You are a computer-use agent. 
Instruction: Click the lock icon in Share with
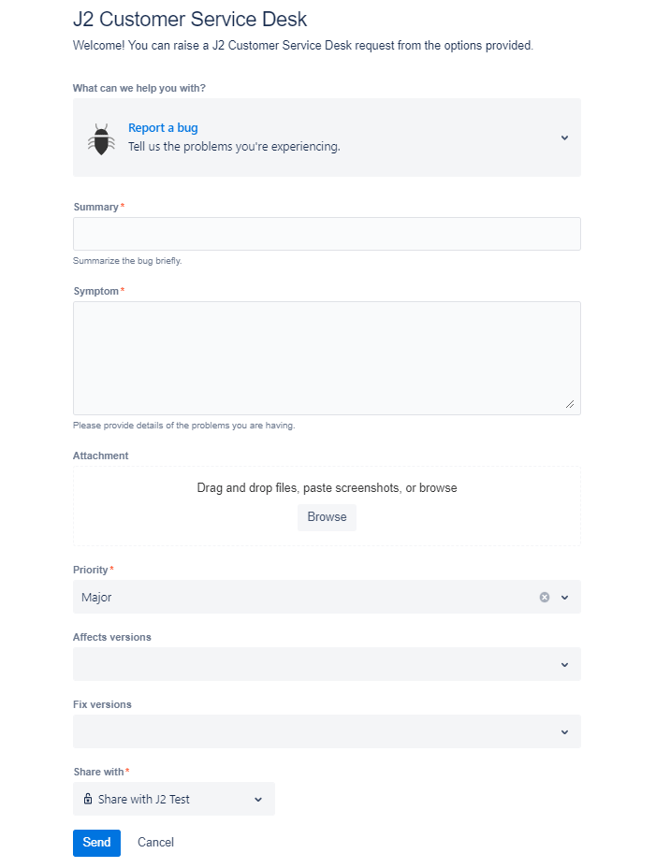pos(87,798)
